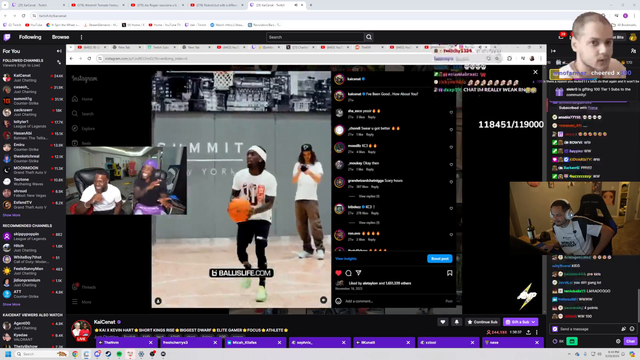Open the Twitch home logo
640x360 pixels.
[x=7, y=37]
